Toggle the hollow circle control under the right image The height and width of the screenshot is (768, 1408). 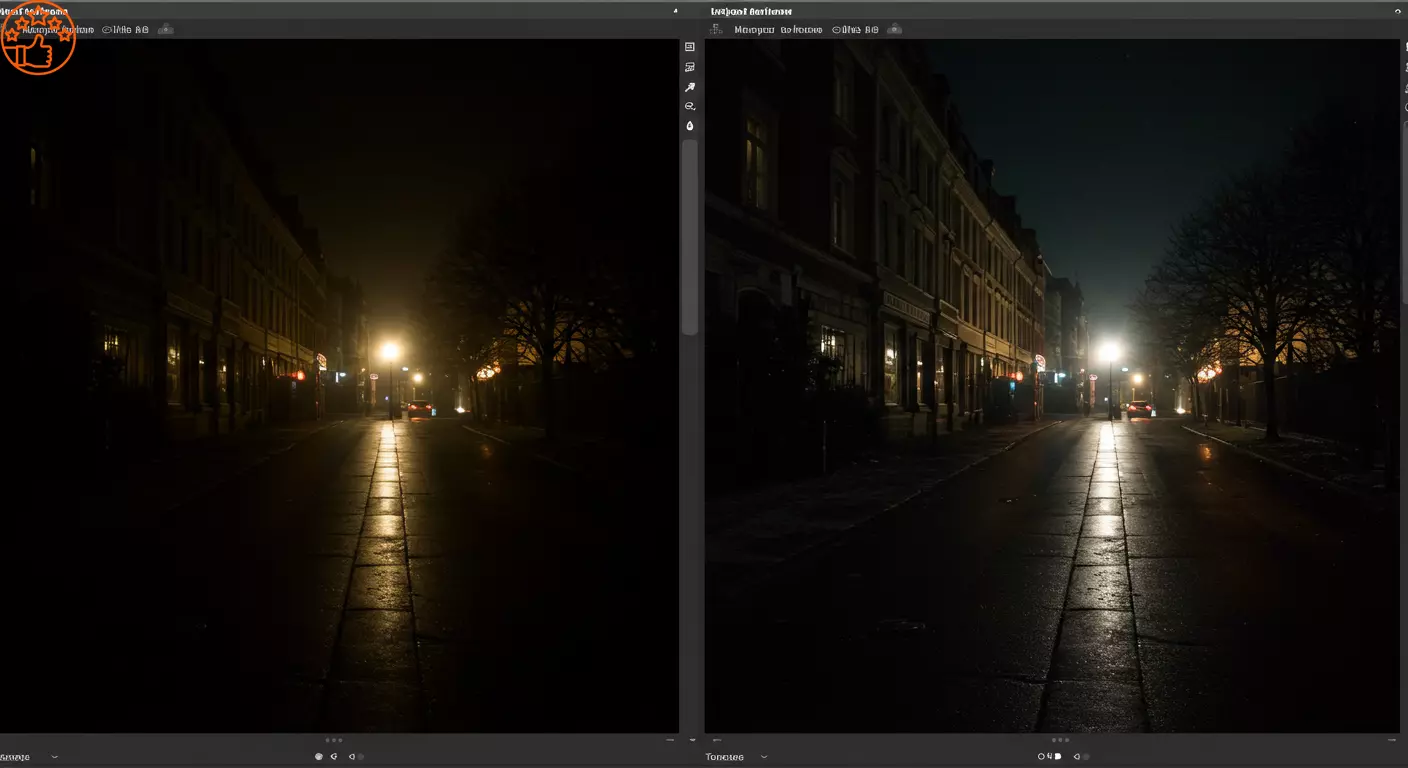(x=1042, y=757)
